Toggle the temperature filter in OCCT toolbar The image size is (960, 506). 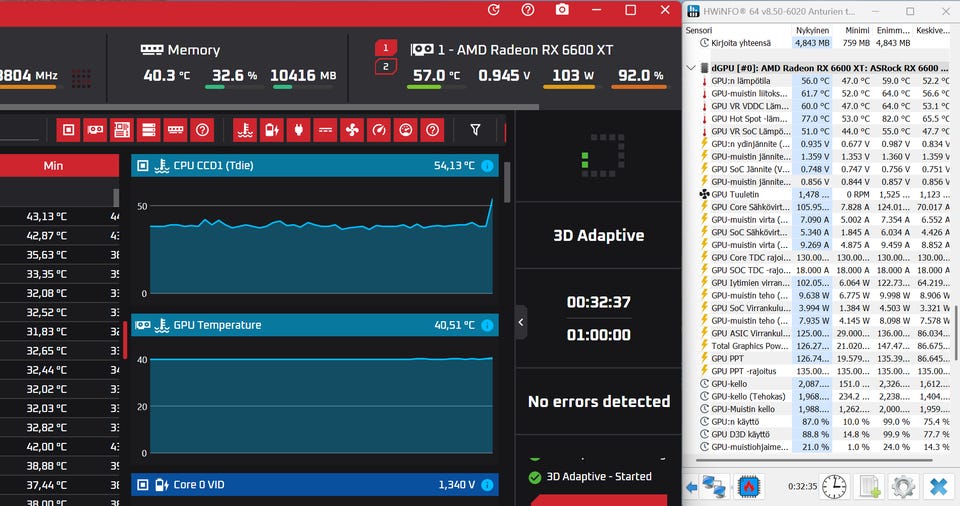pyautogui.click(x=245, y=130)
